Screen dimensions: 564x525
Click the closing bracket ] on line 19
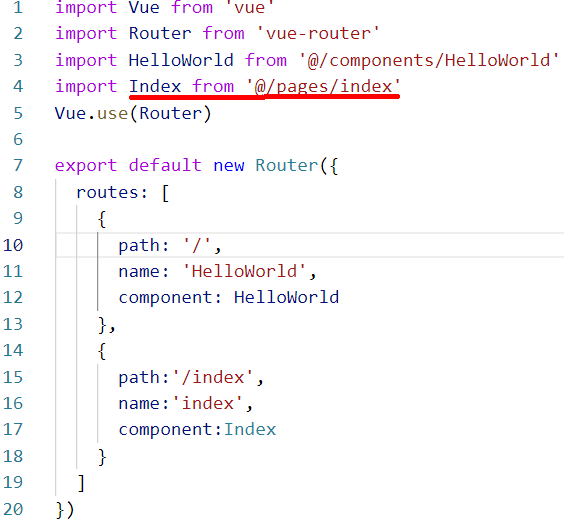tap(82, 483)
